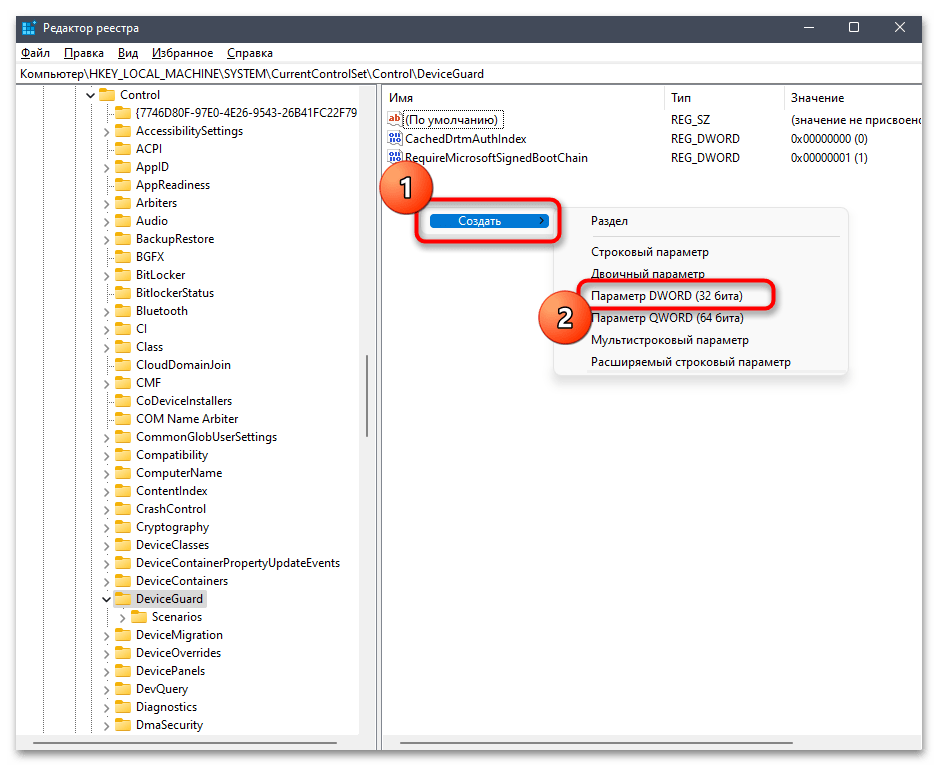Image resolution: width=938 pixels, height=766 pixels.
Task: Click the Audio folder icon
Action: [x=123, y=220]
